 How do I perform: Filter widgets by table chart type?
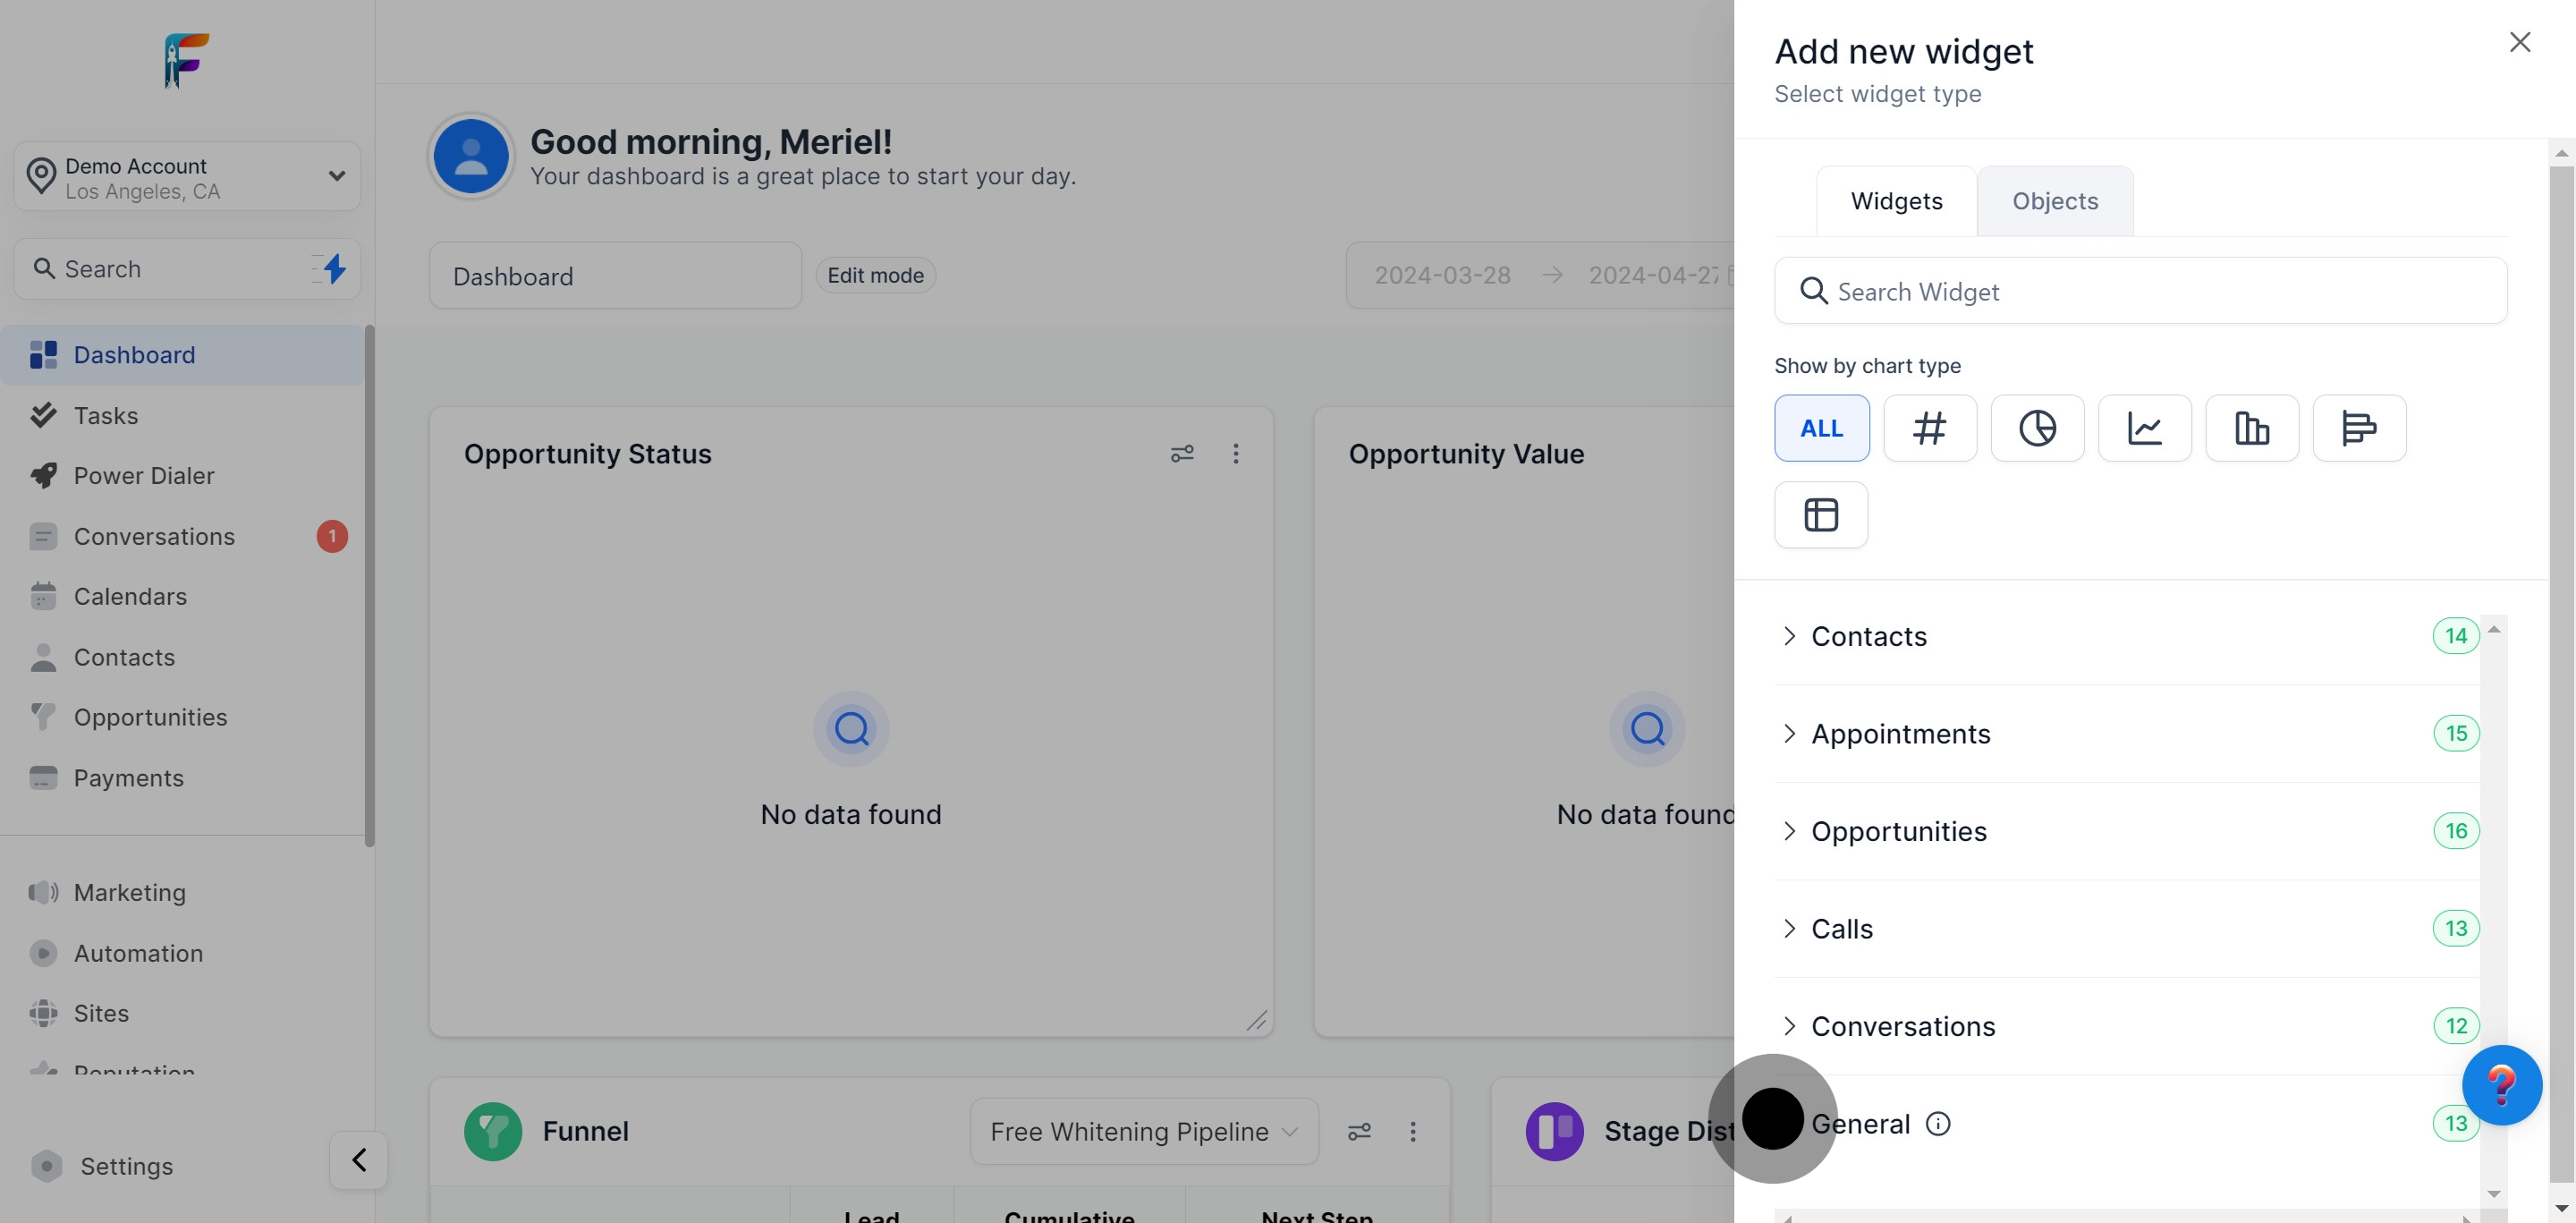click(x=1821, y=515)
